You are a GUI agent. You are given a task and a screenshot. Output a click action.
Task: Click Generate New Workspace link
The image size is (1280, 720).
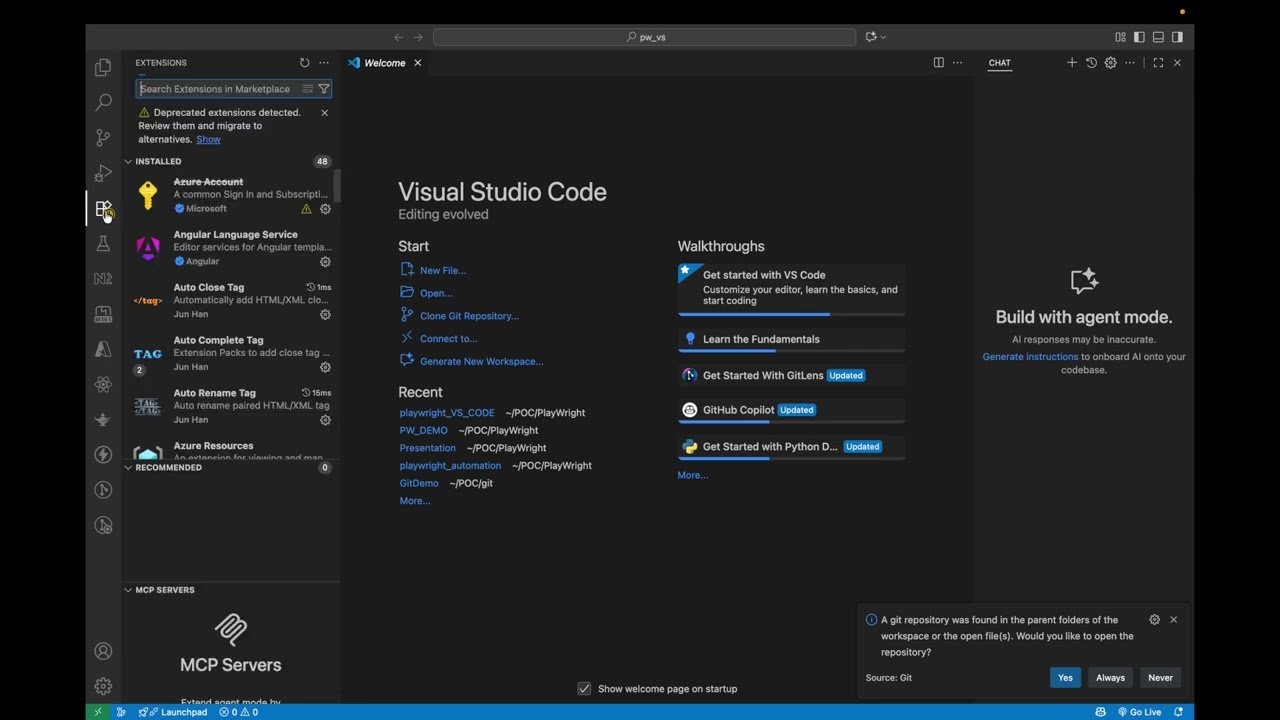click(482, 361)
